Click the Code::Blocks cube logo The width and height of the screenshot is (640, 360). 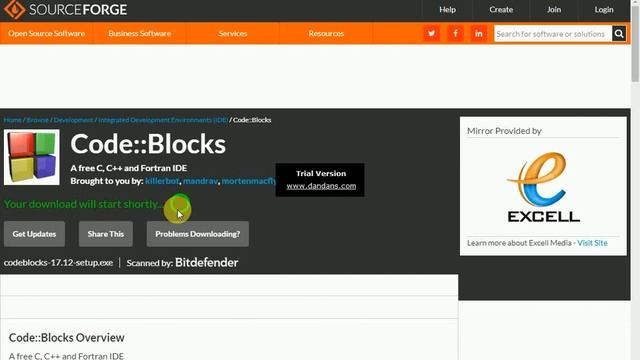tap(32, 157)
